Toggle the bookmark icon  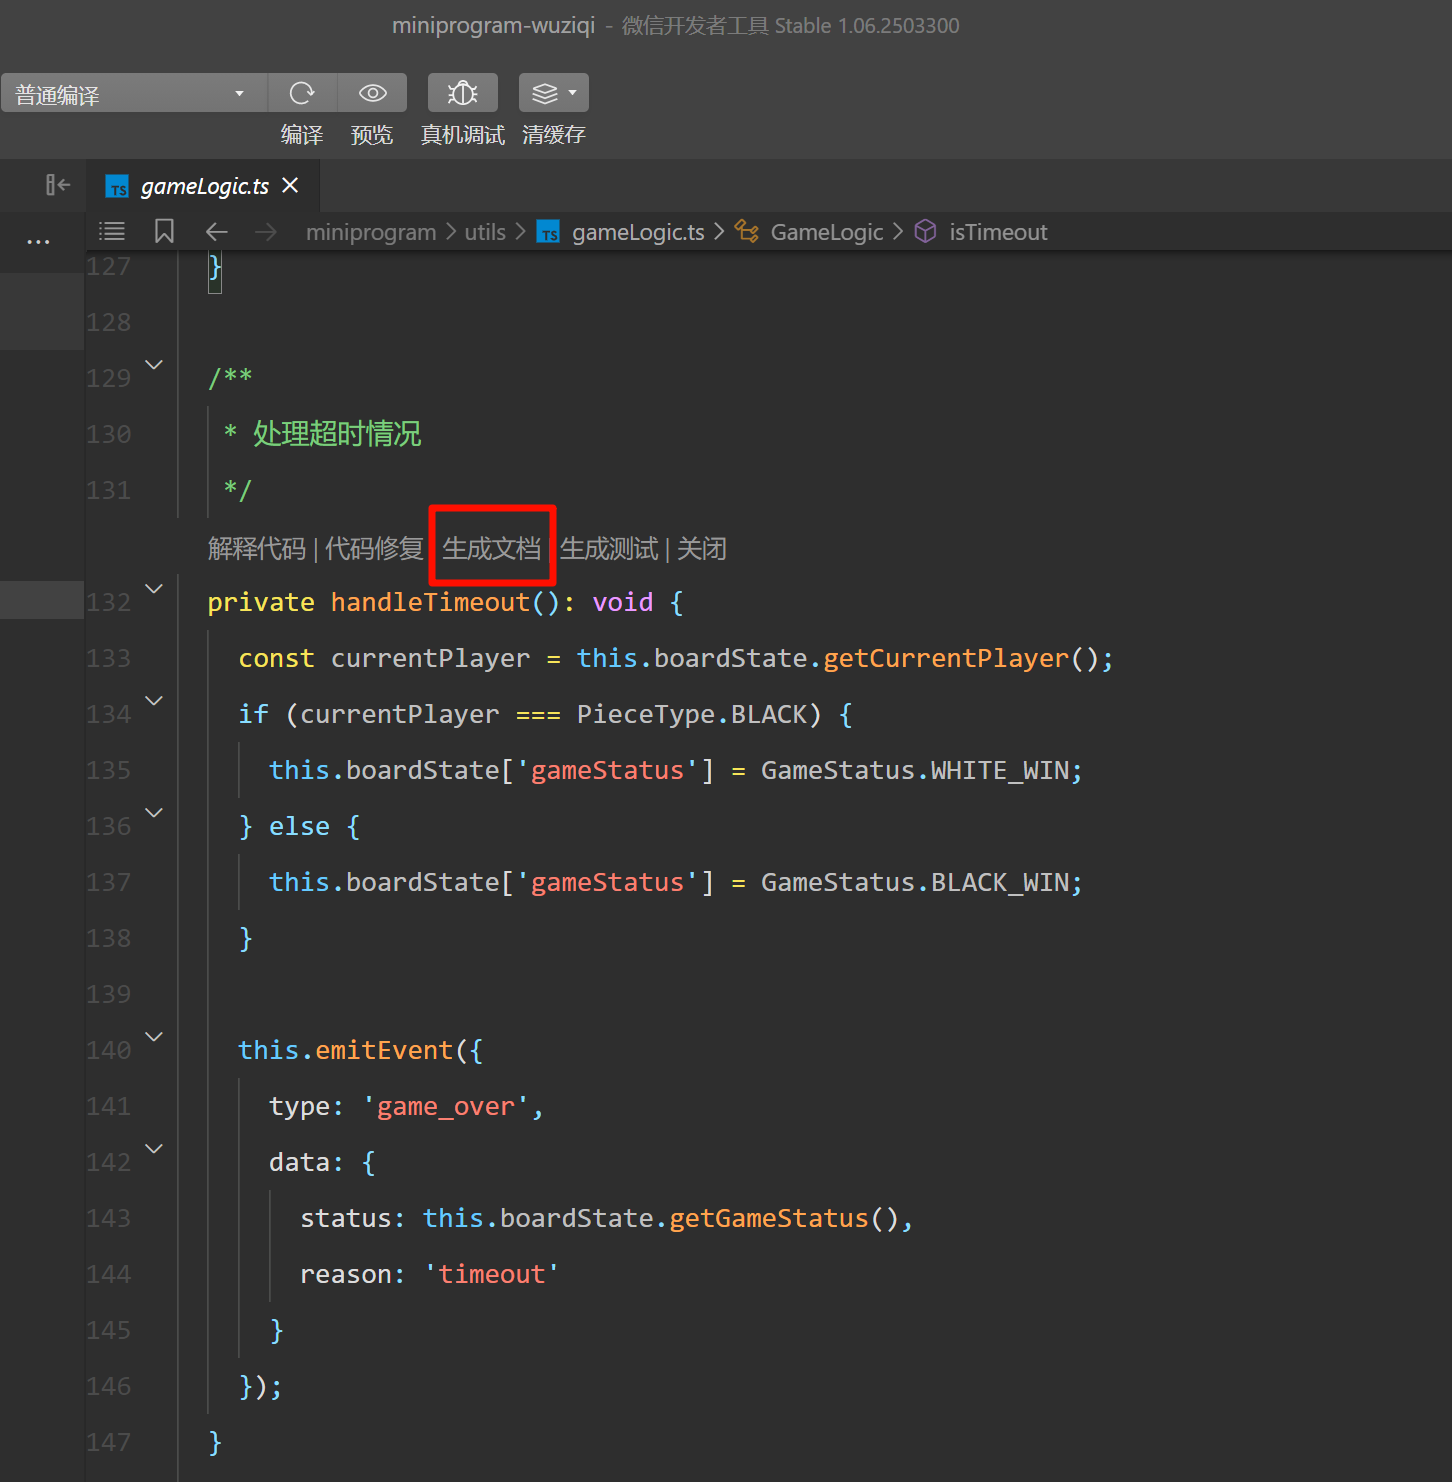[164, 232]
